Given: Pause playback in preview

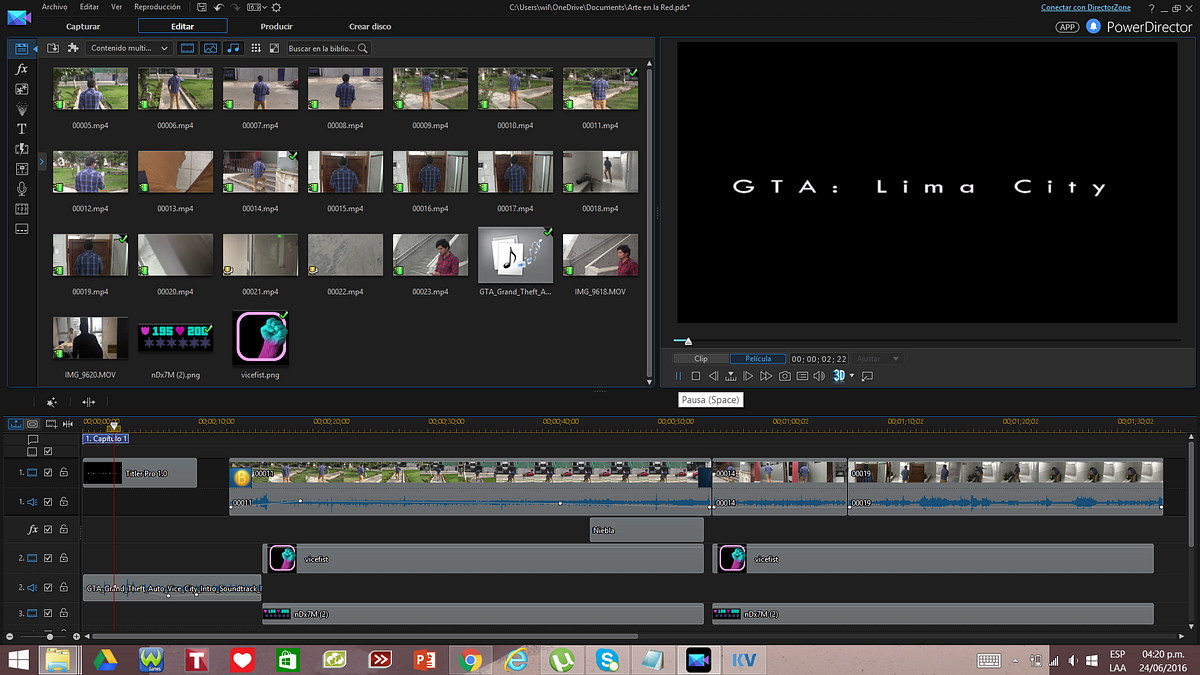Looking at the screenshot, I should click(x=678, y=376).
